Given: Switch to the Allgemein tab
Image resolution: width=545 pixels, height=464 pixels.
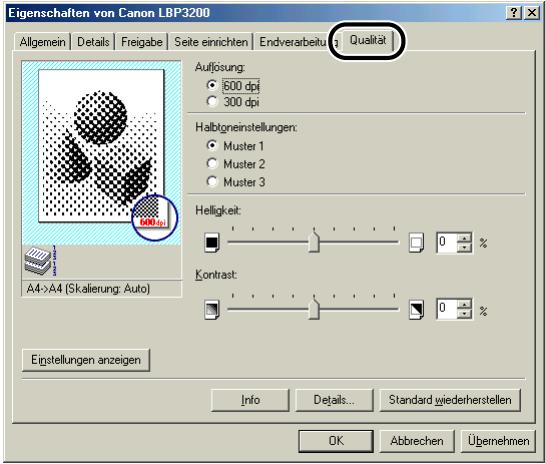Looking at the screenshot, I should [x=42, y=42].
